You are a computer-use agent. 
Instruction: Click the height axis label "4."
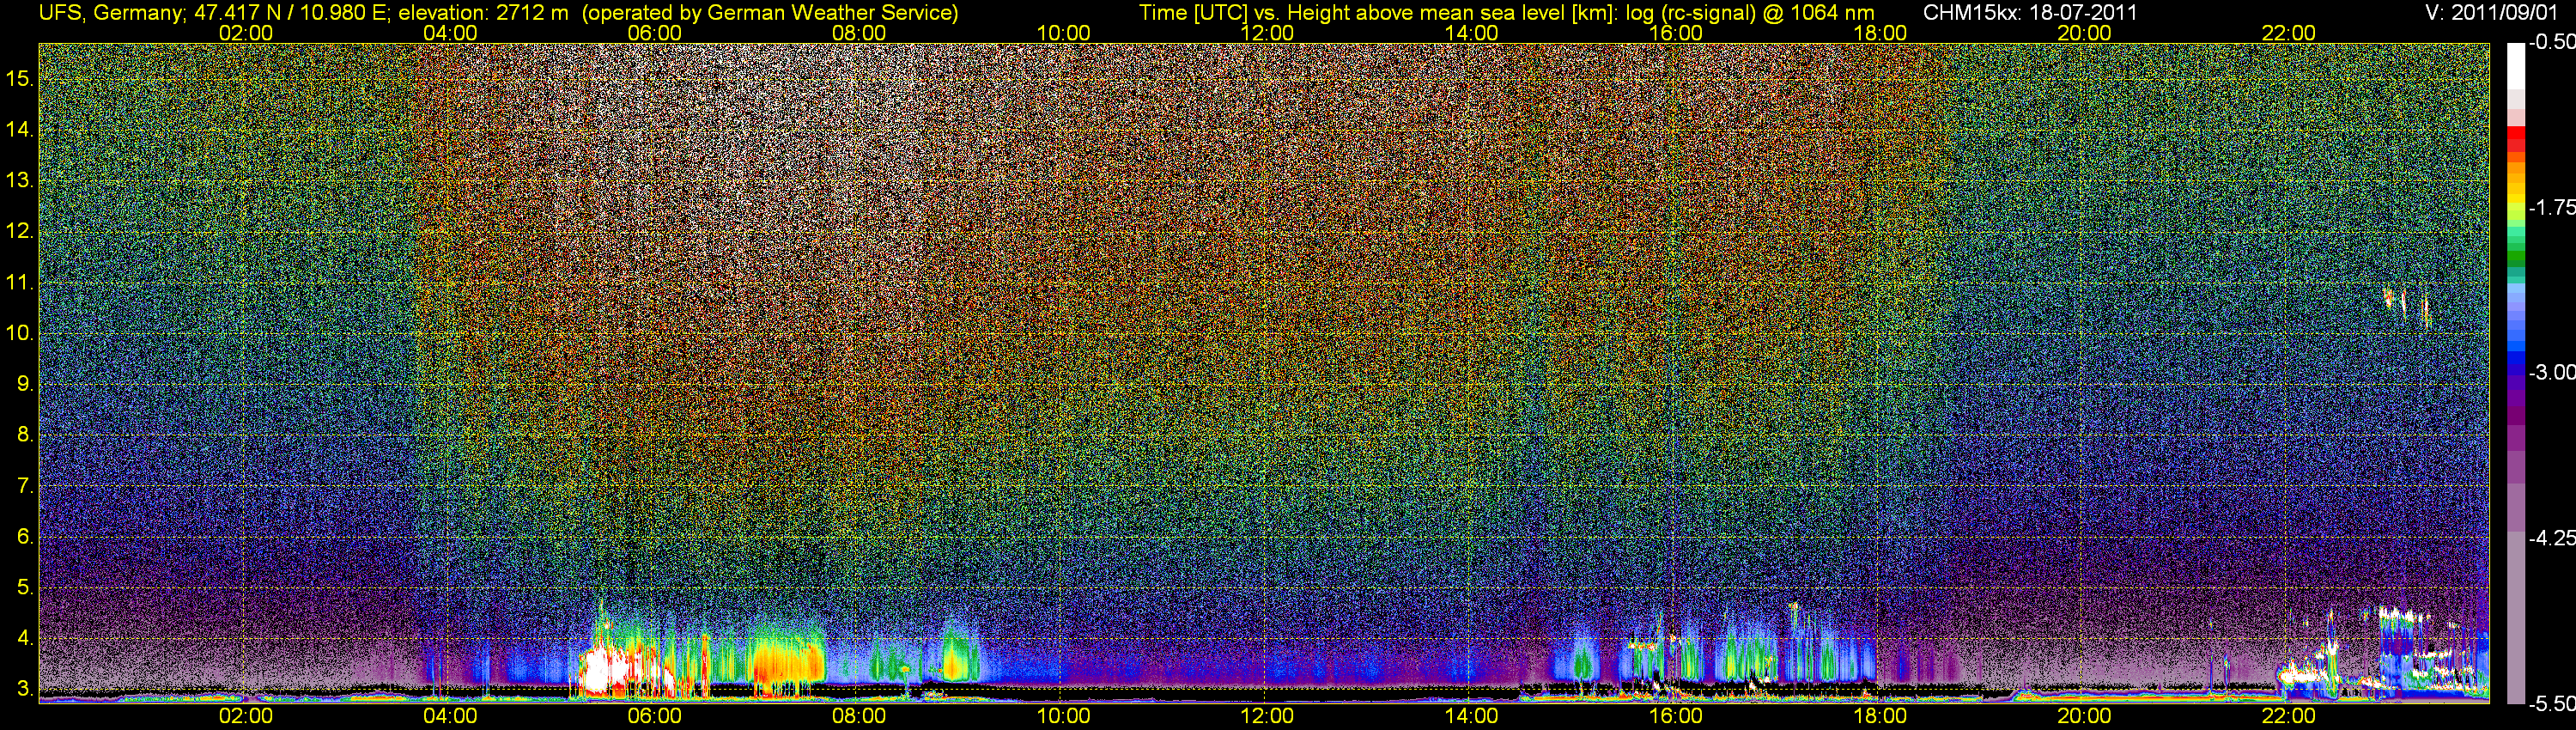click(26, 638)
